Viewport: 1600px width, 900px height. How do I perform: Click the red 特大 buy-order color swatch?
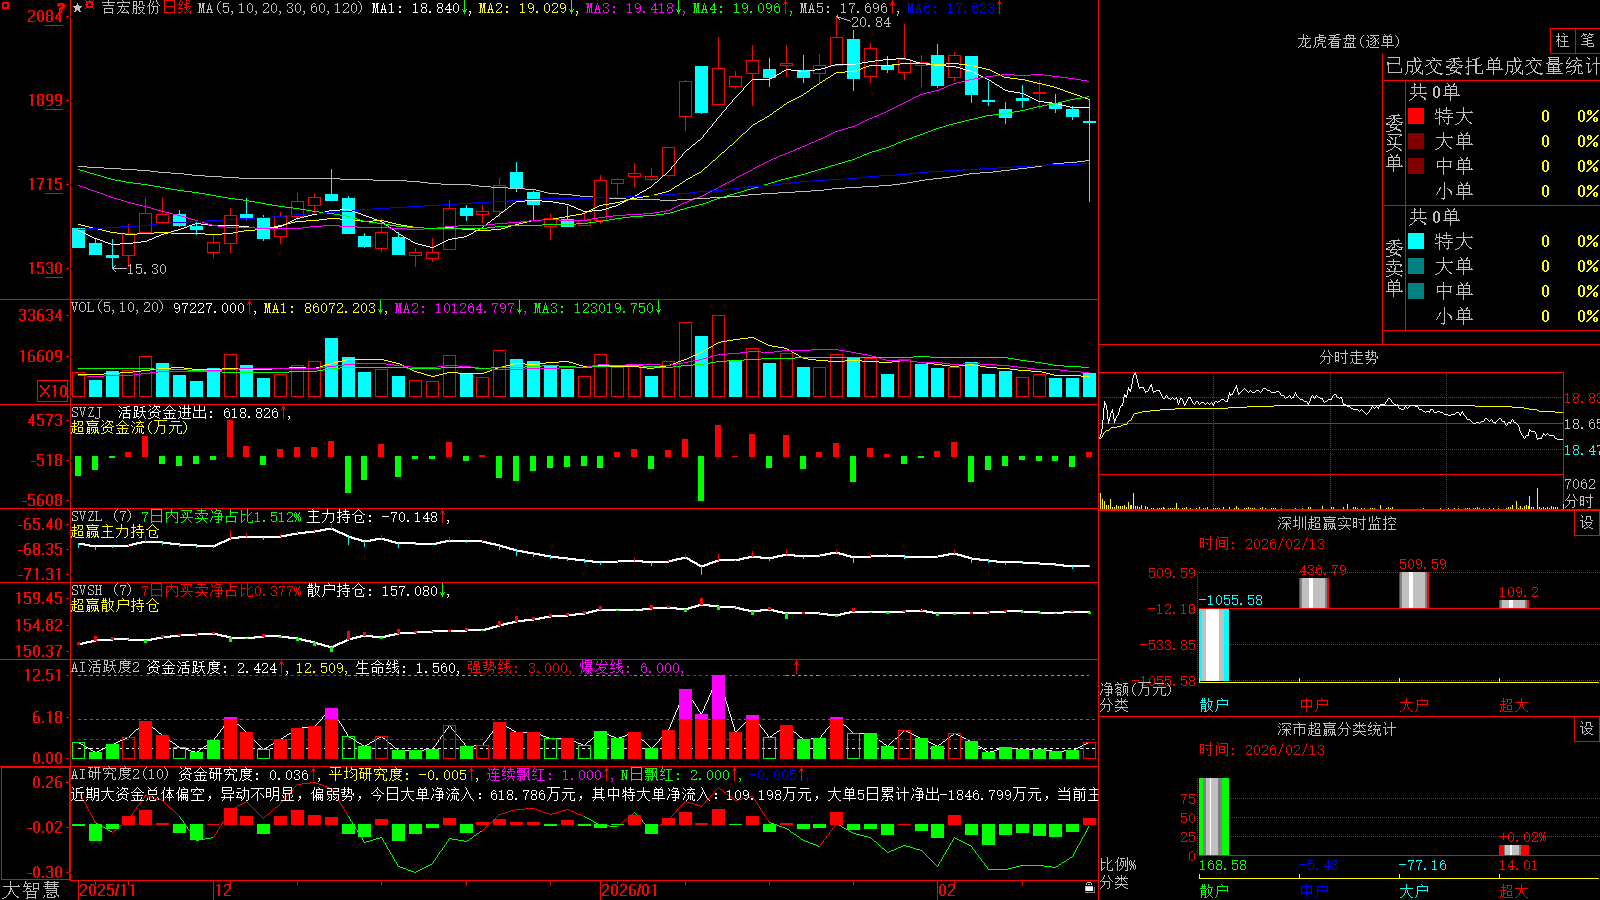(1416, 116)
